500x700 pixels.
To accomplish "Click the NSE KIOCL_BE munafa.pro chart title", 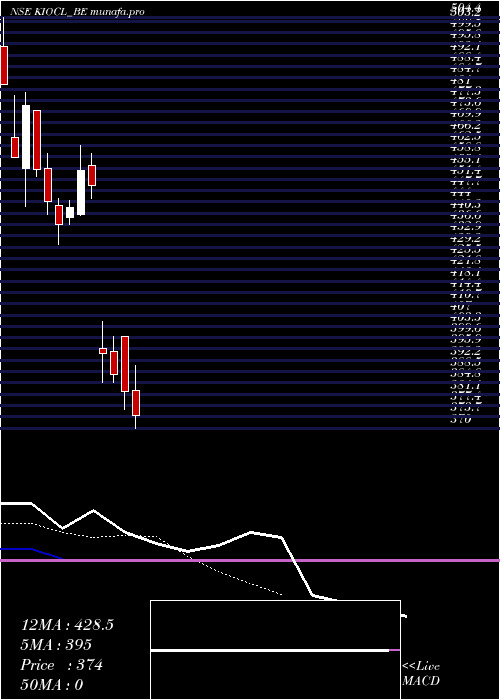I will [x=77, y=12].
